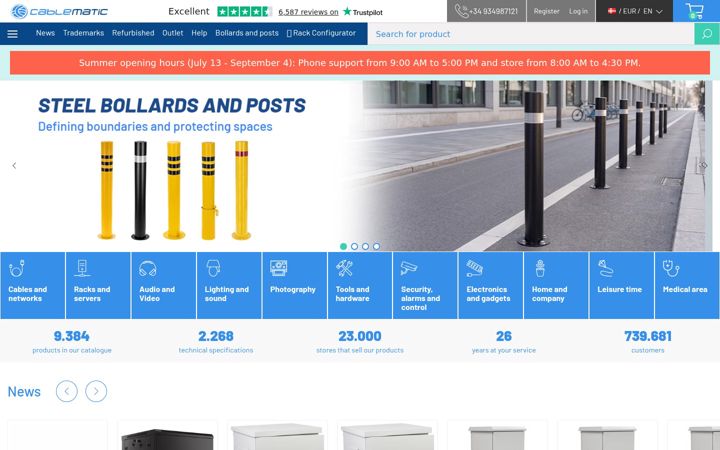Click the green search magnifier button
The height and width of the screenshot is (450, 720).
[707, 34]
